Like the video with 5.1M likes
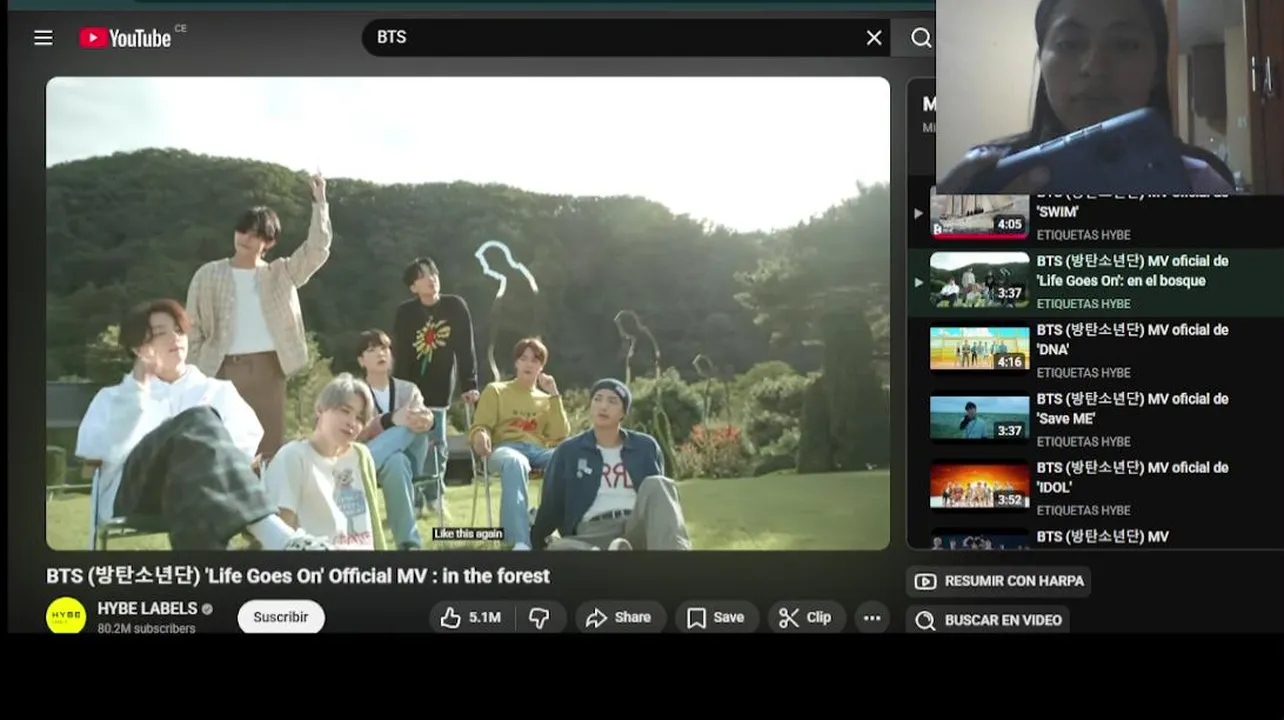The image size is (1284, 720). pyautogui.click(x=471, y=618)
